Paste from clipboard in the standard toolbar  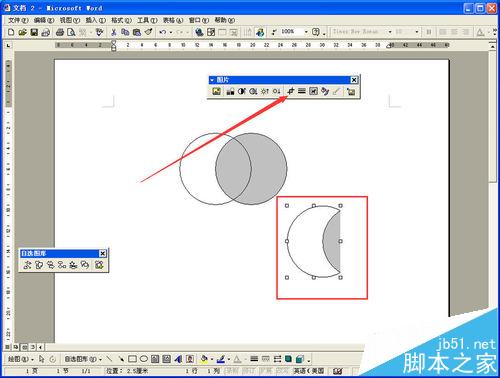pyautogui.click(x=137, y=32)
